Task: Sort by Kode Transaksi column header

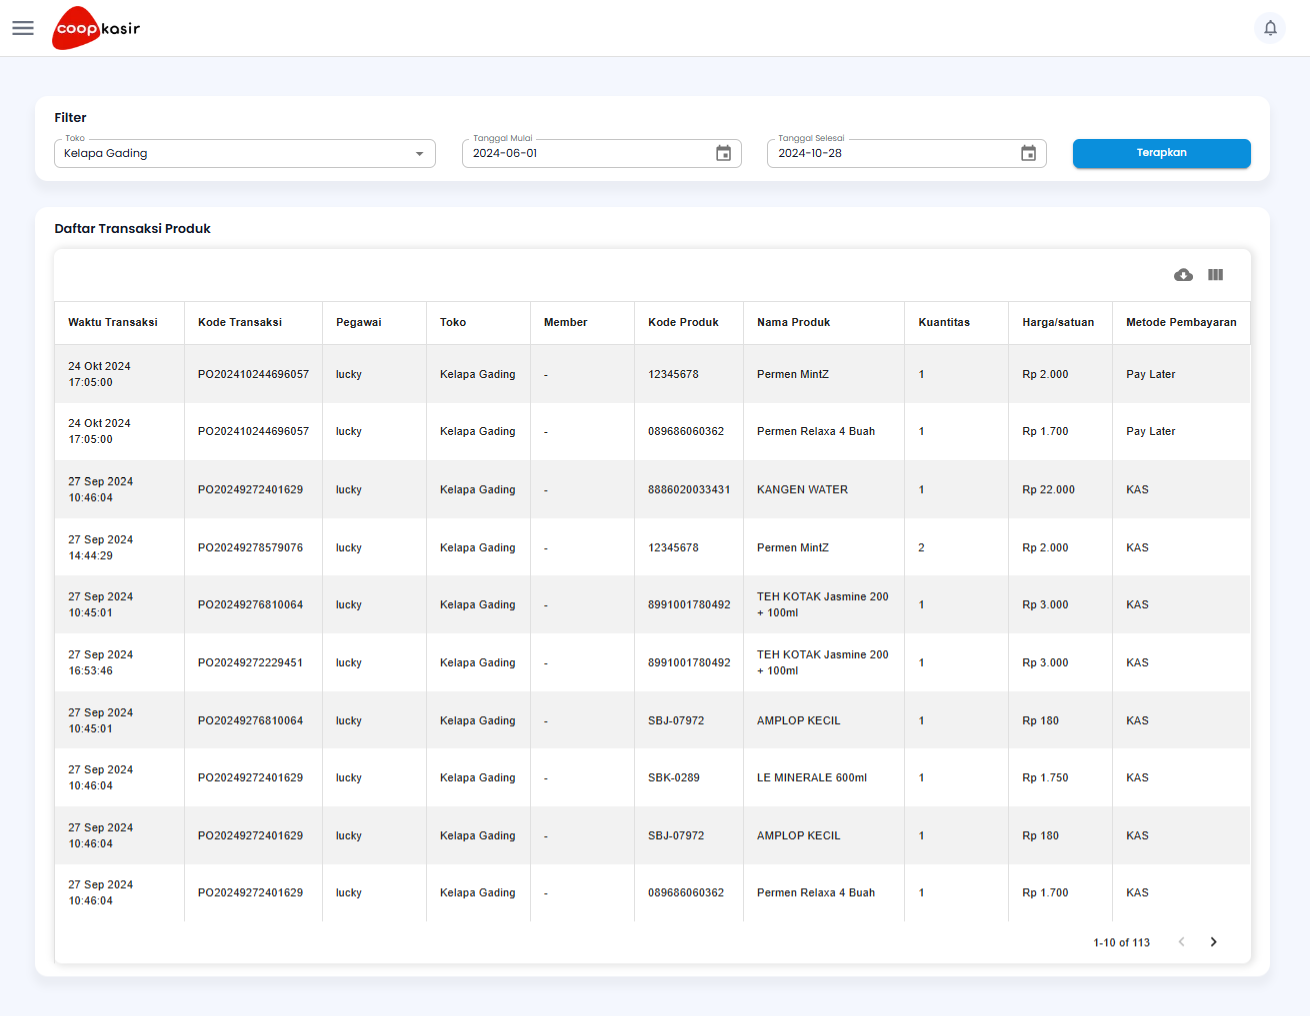Action: (240, 322)
